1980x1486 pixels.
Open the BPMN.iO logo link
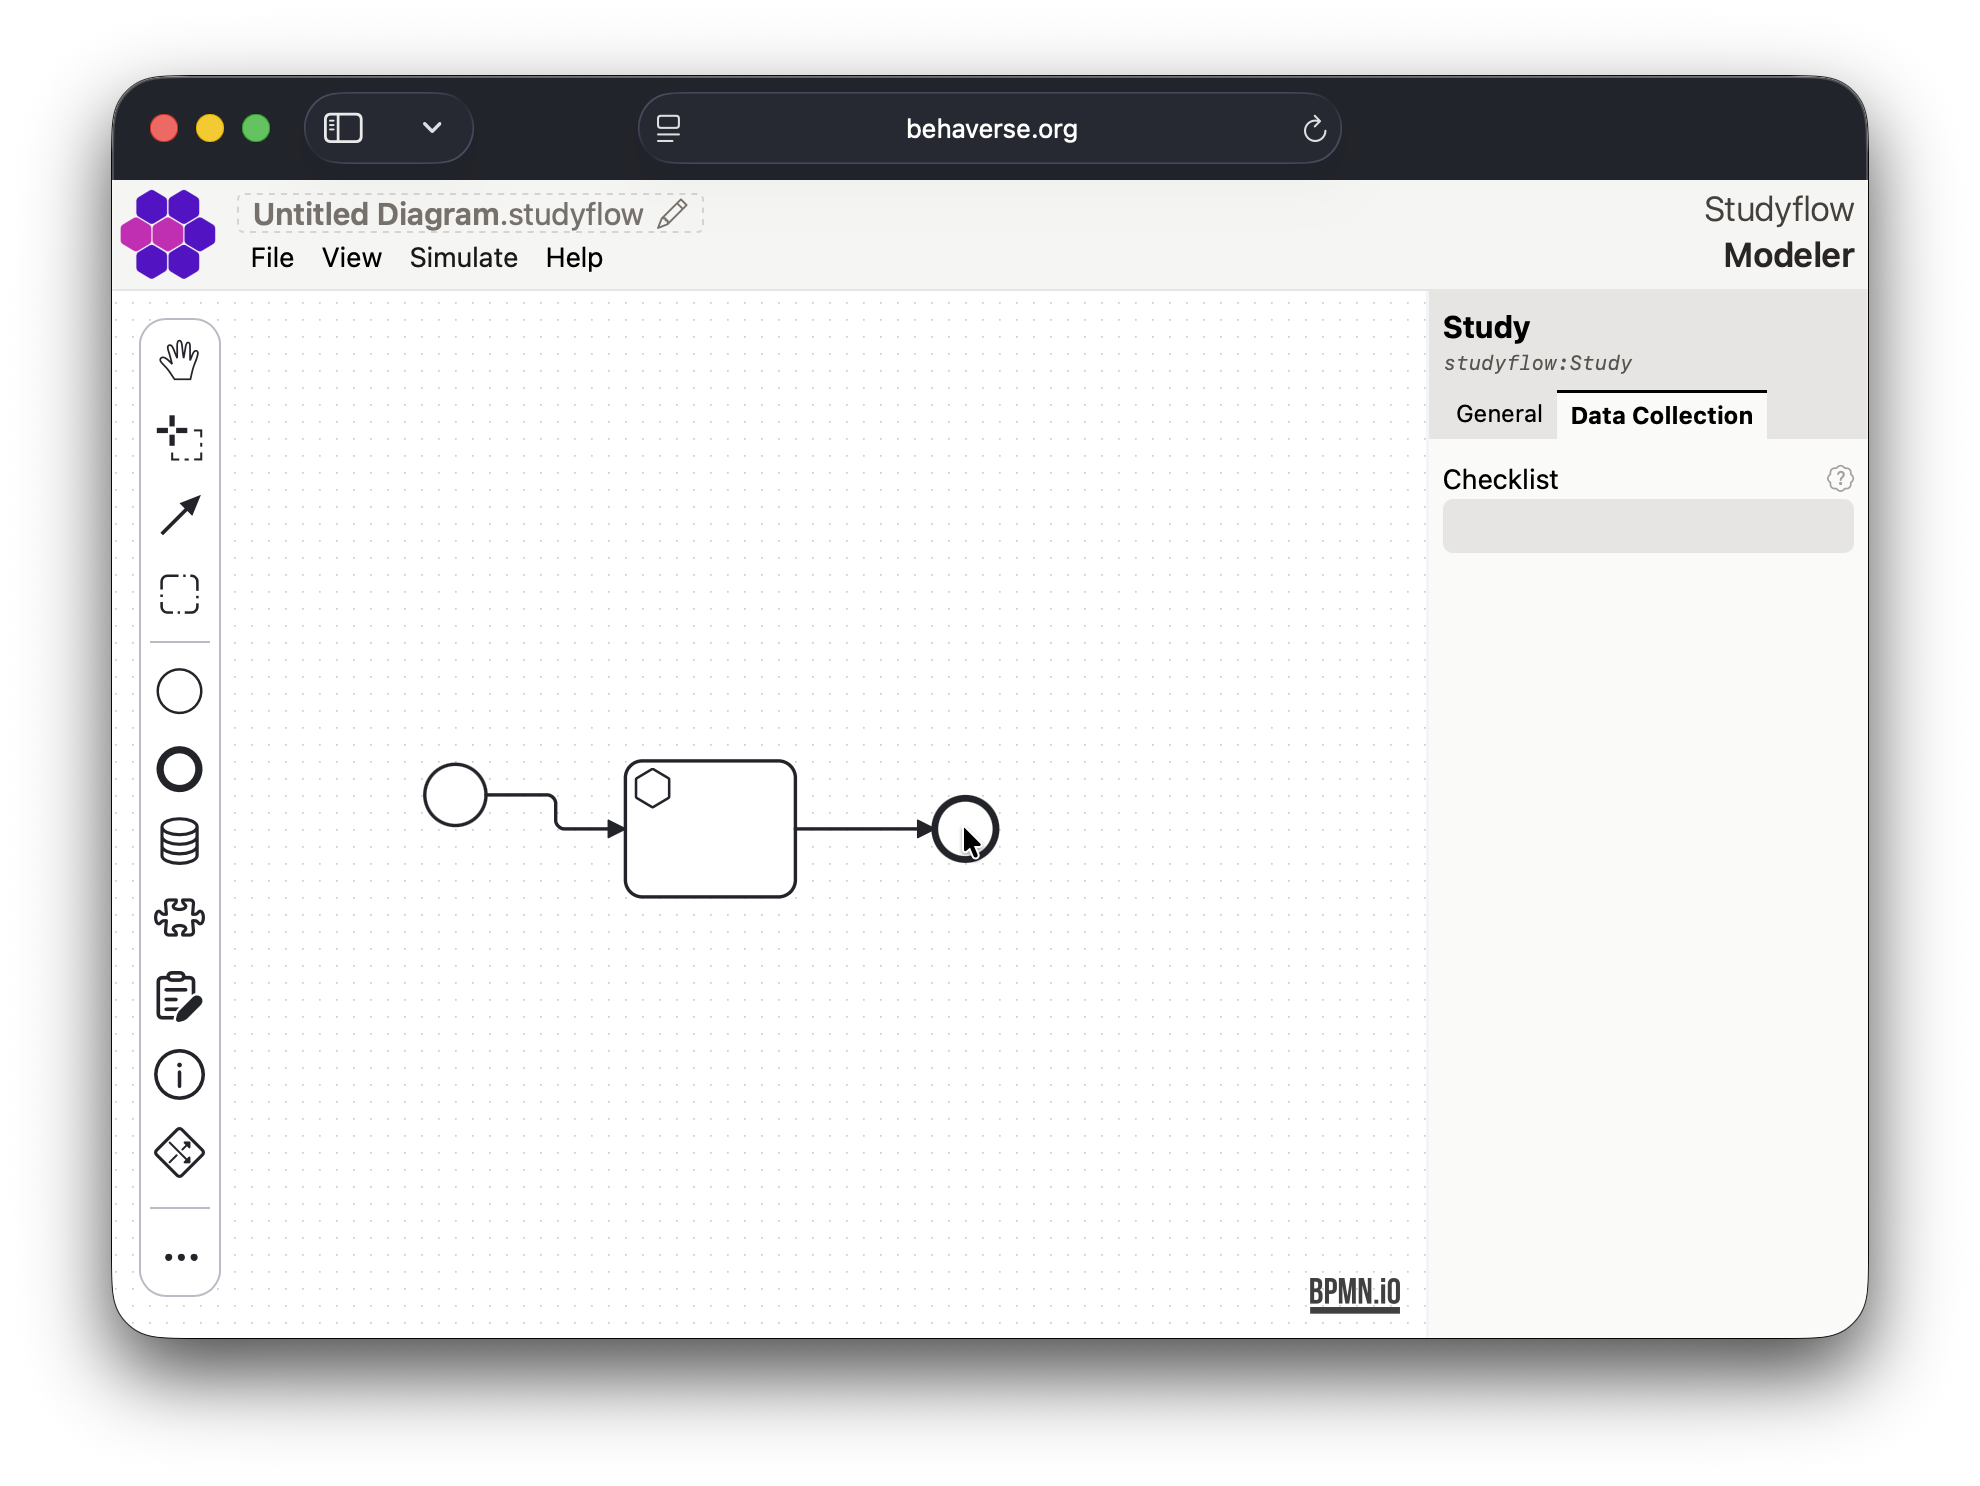[x=1354, y=1292]
